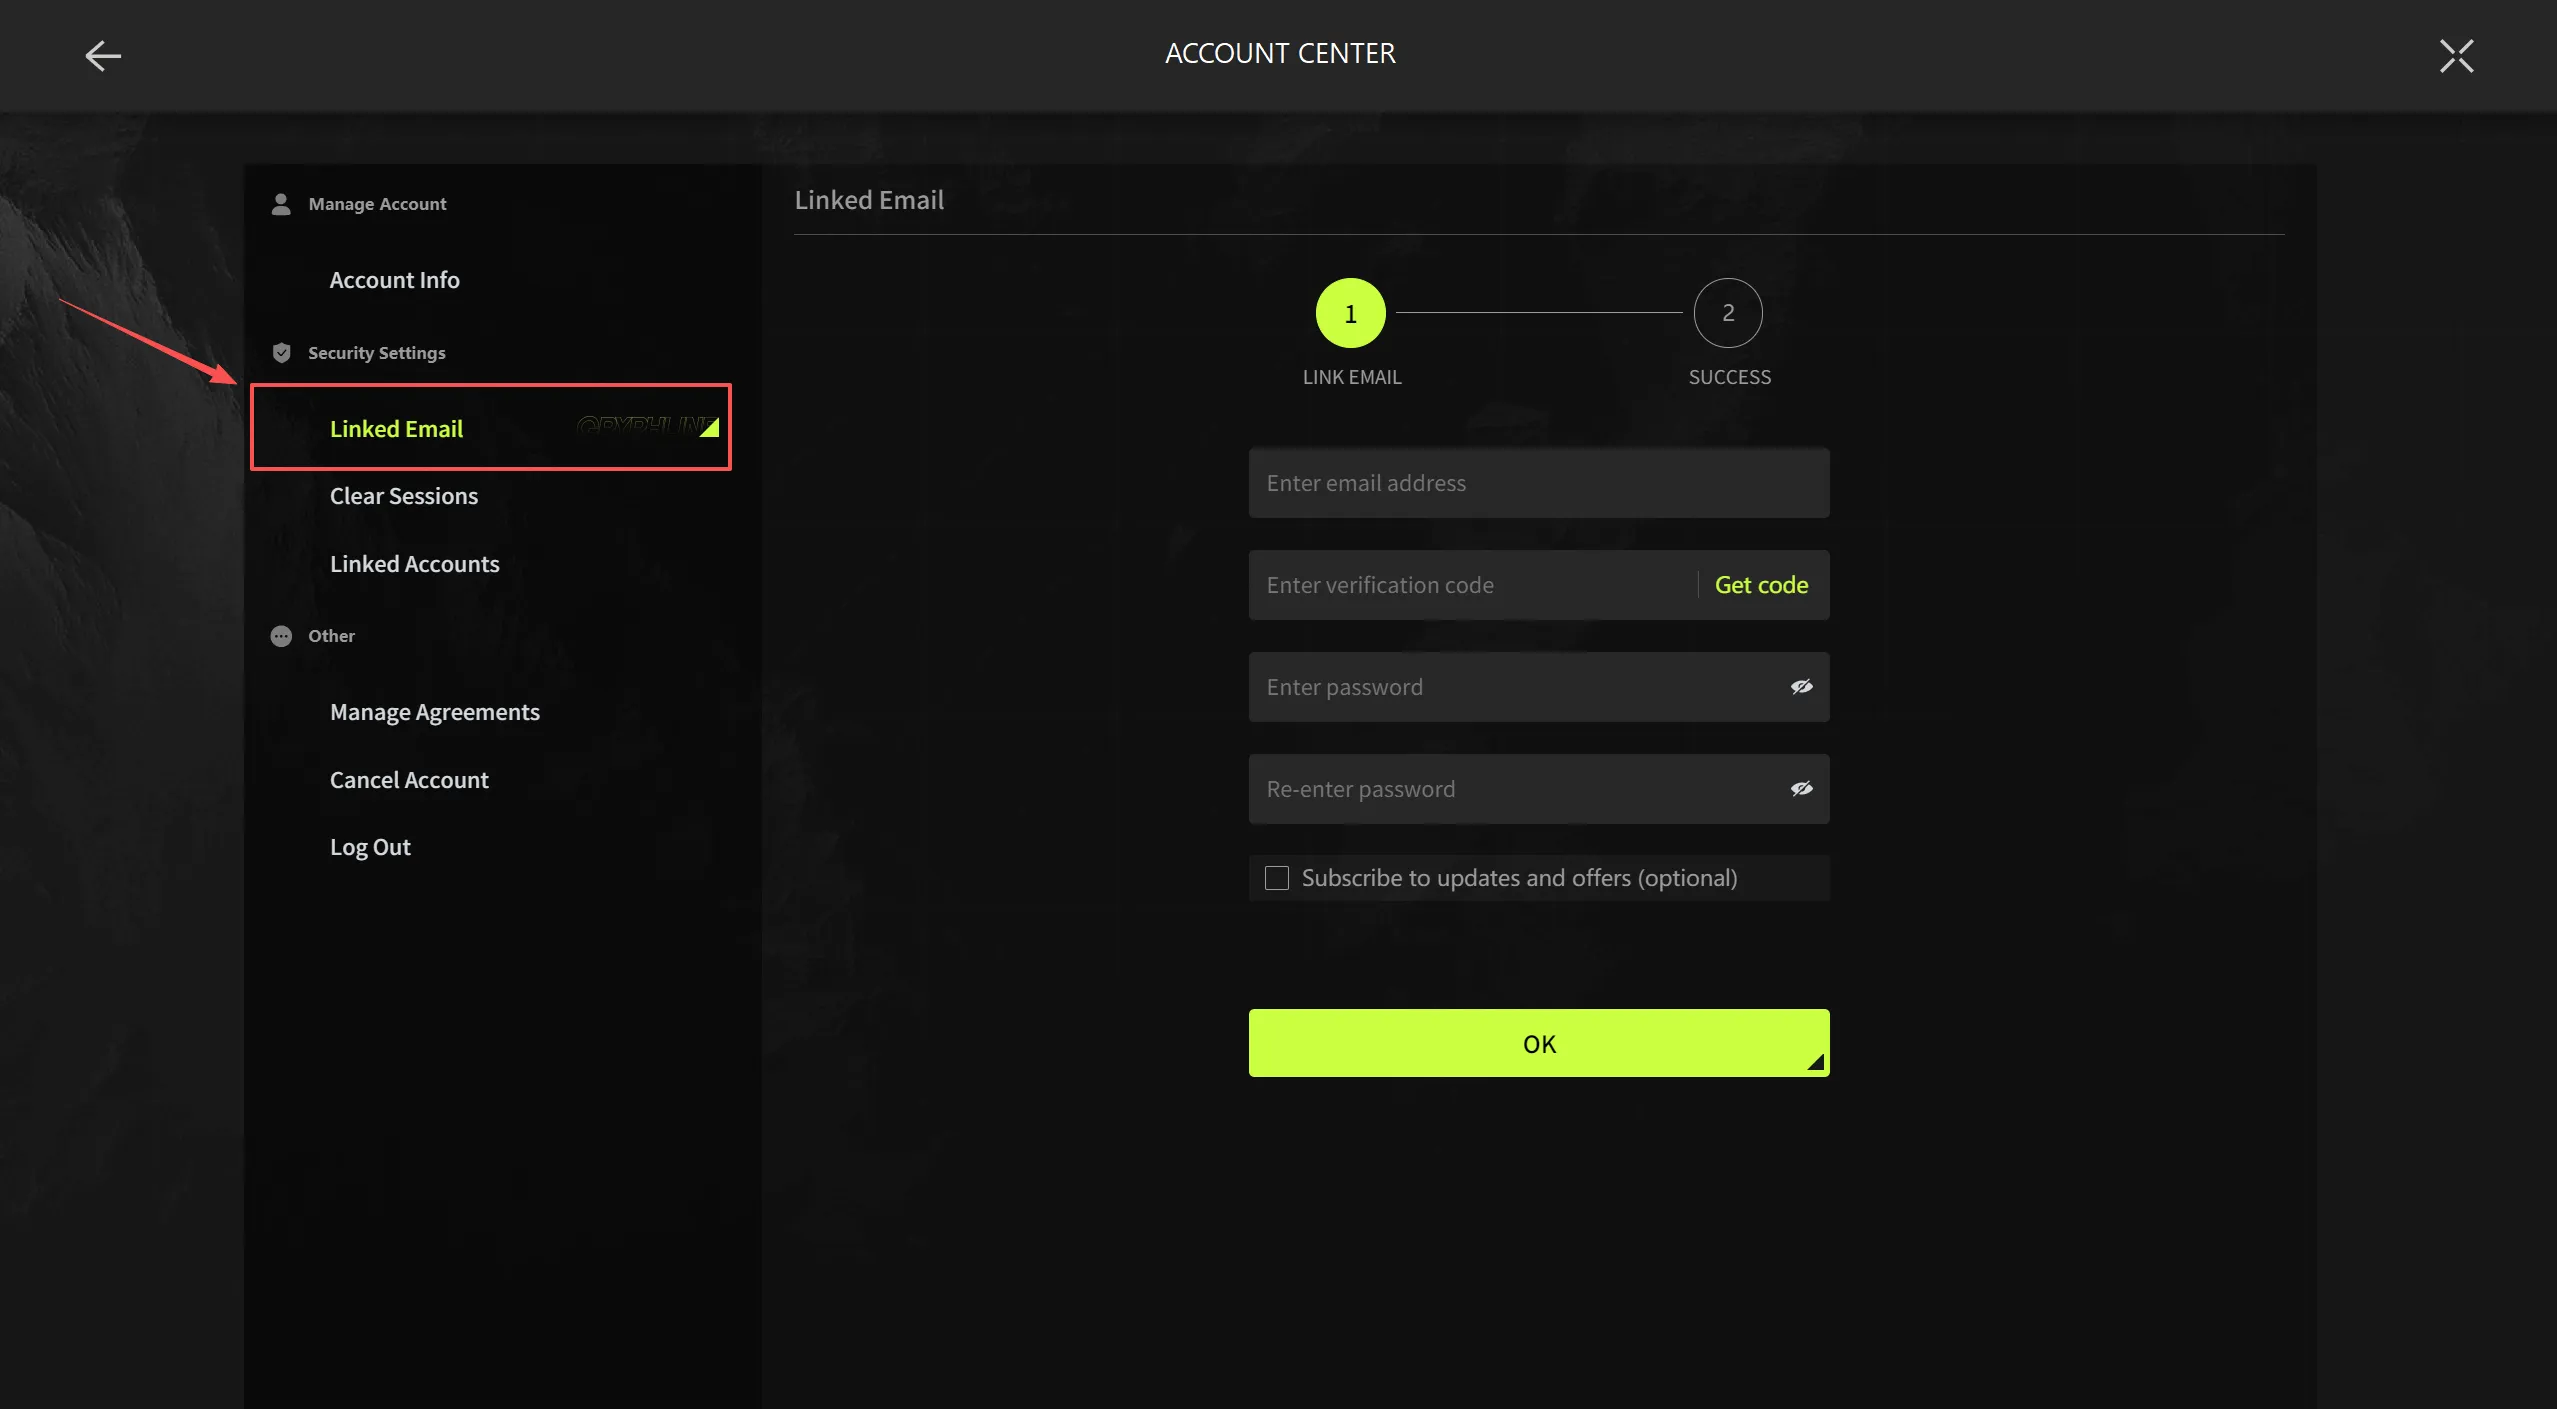Click the Other section heading text
Screen dimensions: 2557x1409
point(331,636)
